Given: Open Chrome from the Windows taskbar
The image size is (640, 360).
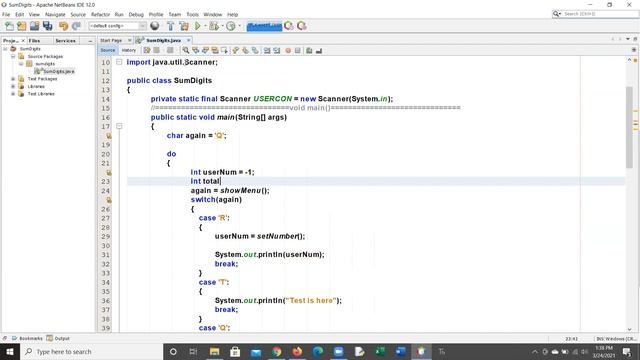Looking at the screenshot, I should [x=276, y=351].
